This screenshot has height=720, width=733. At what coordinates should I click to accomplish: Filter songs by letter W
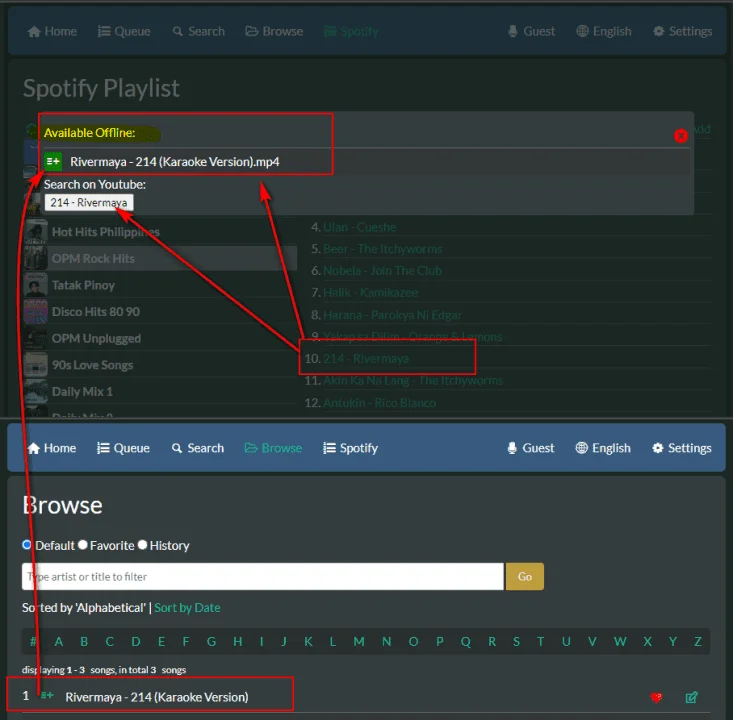(x=620, y=641)
